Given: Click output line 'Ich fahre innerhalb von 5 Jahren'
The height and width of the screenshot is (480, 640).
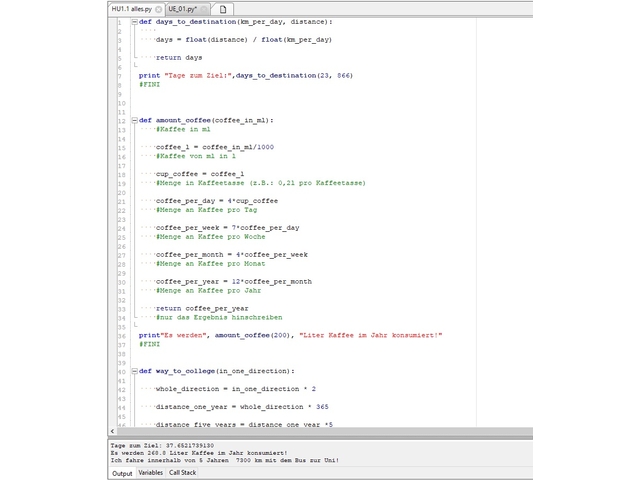Looking at the screenshot, I should point(224,460).
